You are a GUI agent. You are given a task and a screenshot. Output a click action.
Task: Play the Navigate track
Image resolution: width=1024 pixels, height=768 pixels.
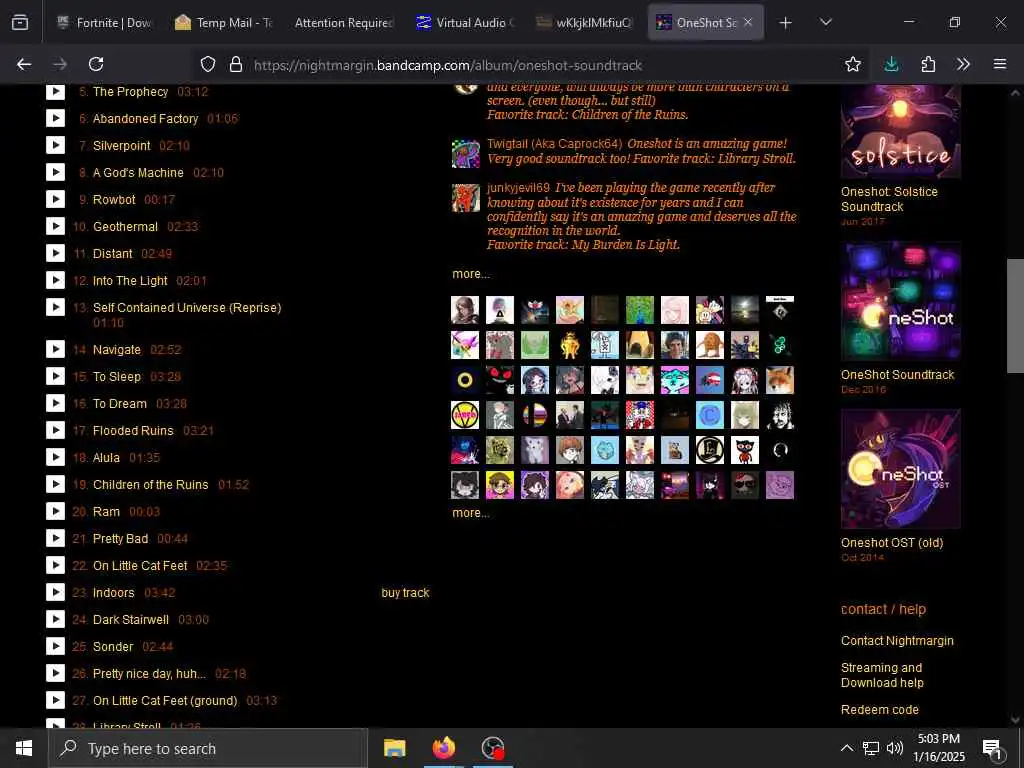(x=56, y=349)
